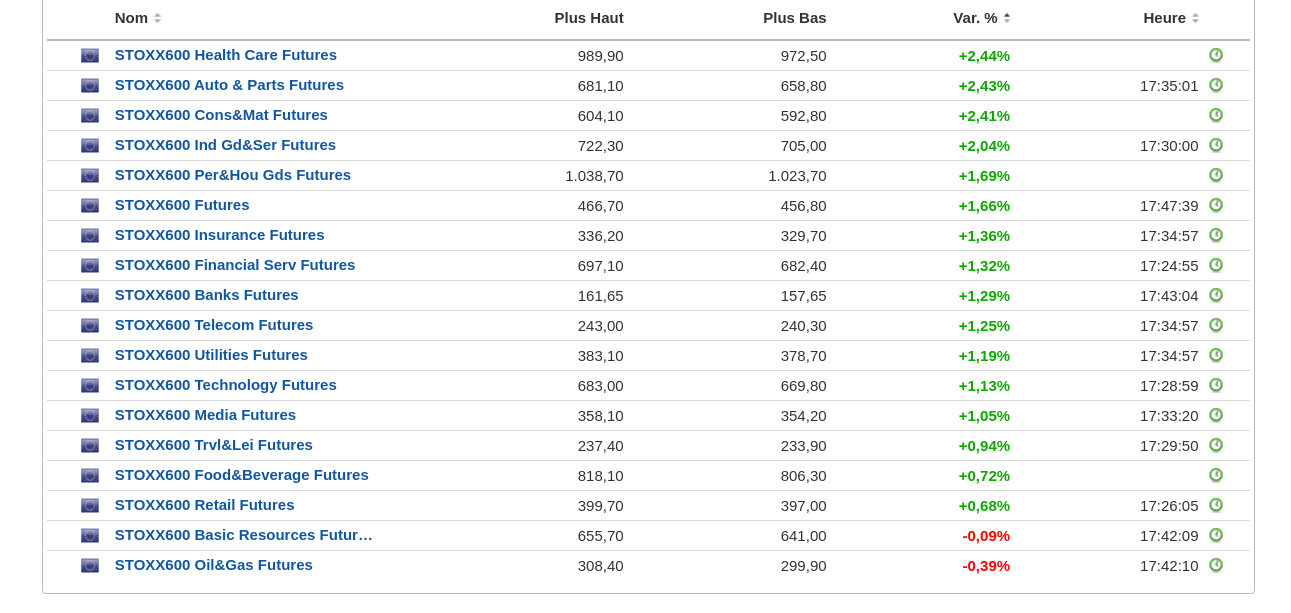
Task: Click the flag icon beside STOXX600 Banks Futures
Action: point(90,296)
